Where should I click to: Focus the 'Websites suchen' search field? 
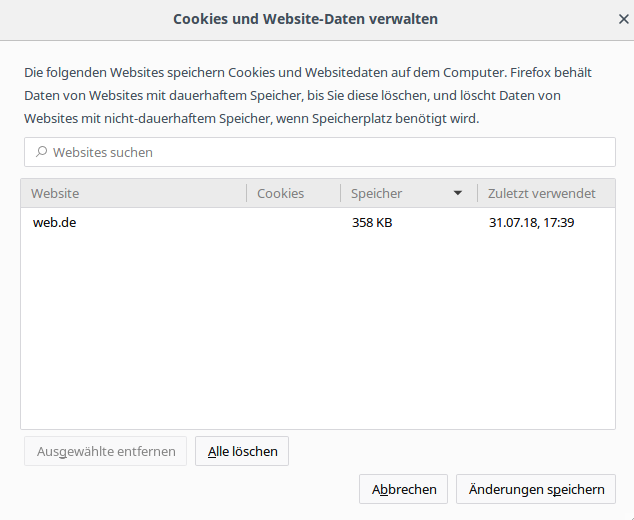(320, 152)
